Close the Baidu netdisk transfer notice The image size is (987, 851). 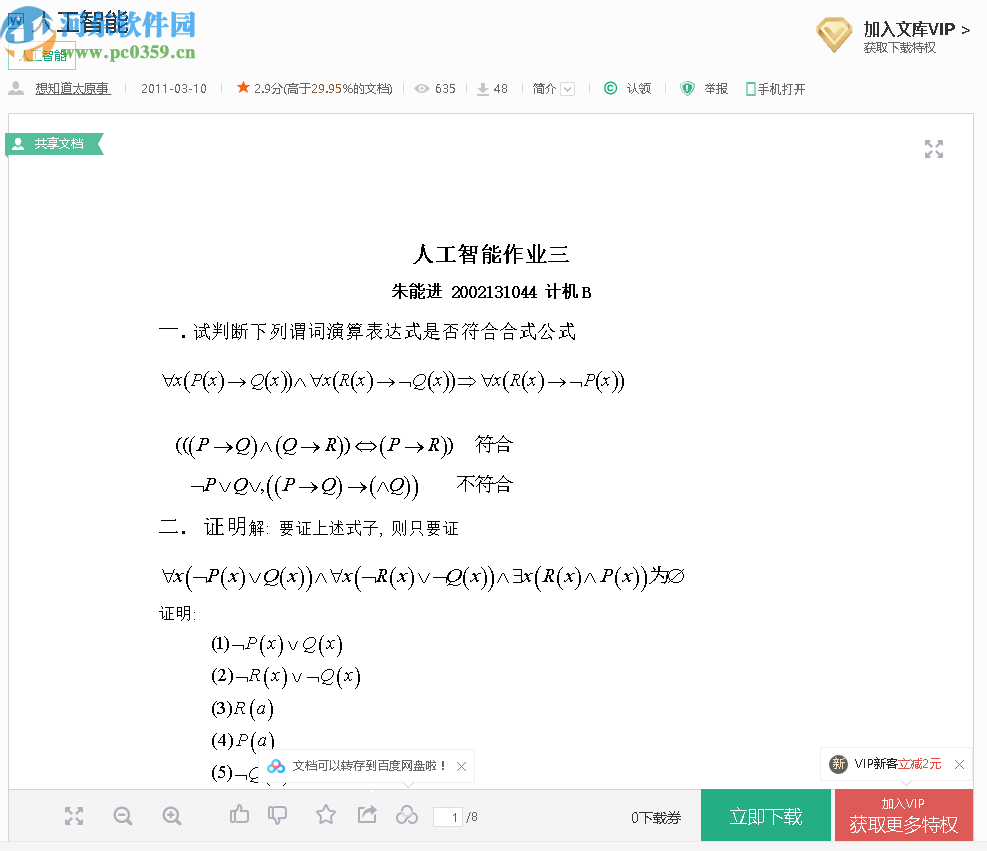pos(461,765)
